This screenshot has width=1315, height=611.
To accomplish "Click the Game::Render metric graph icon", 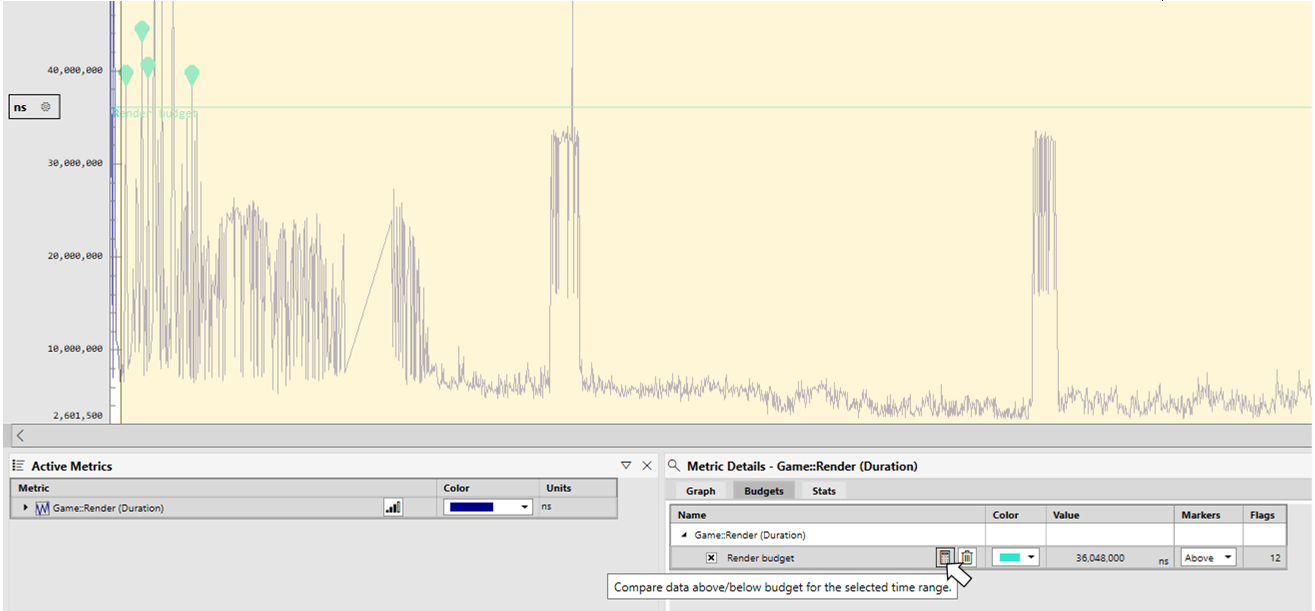I will (x=43, y=508).
